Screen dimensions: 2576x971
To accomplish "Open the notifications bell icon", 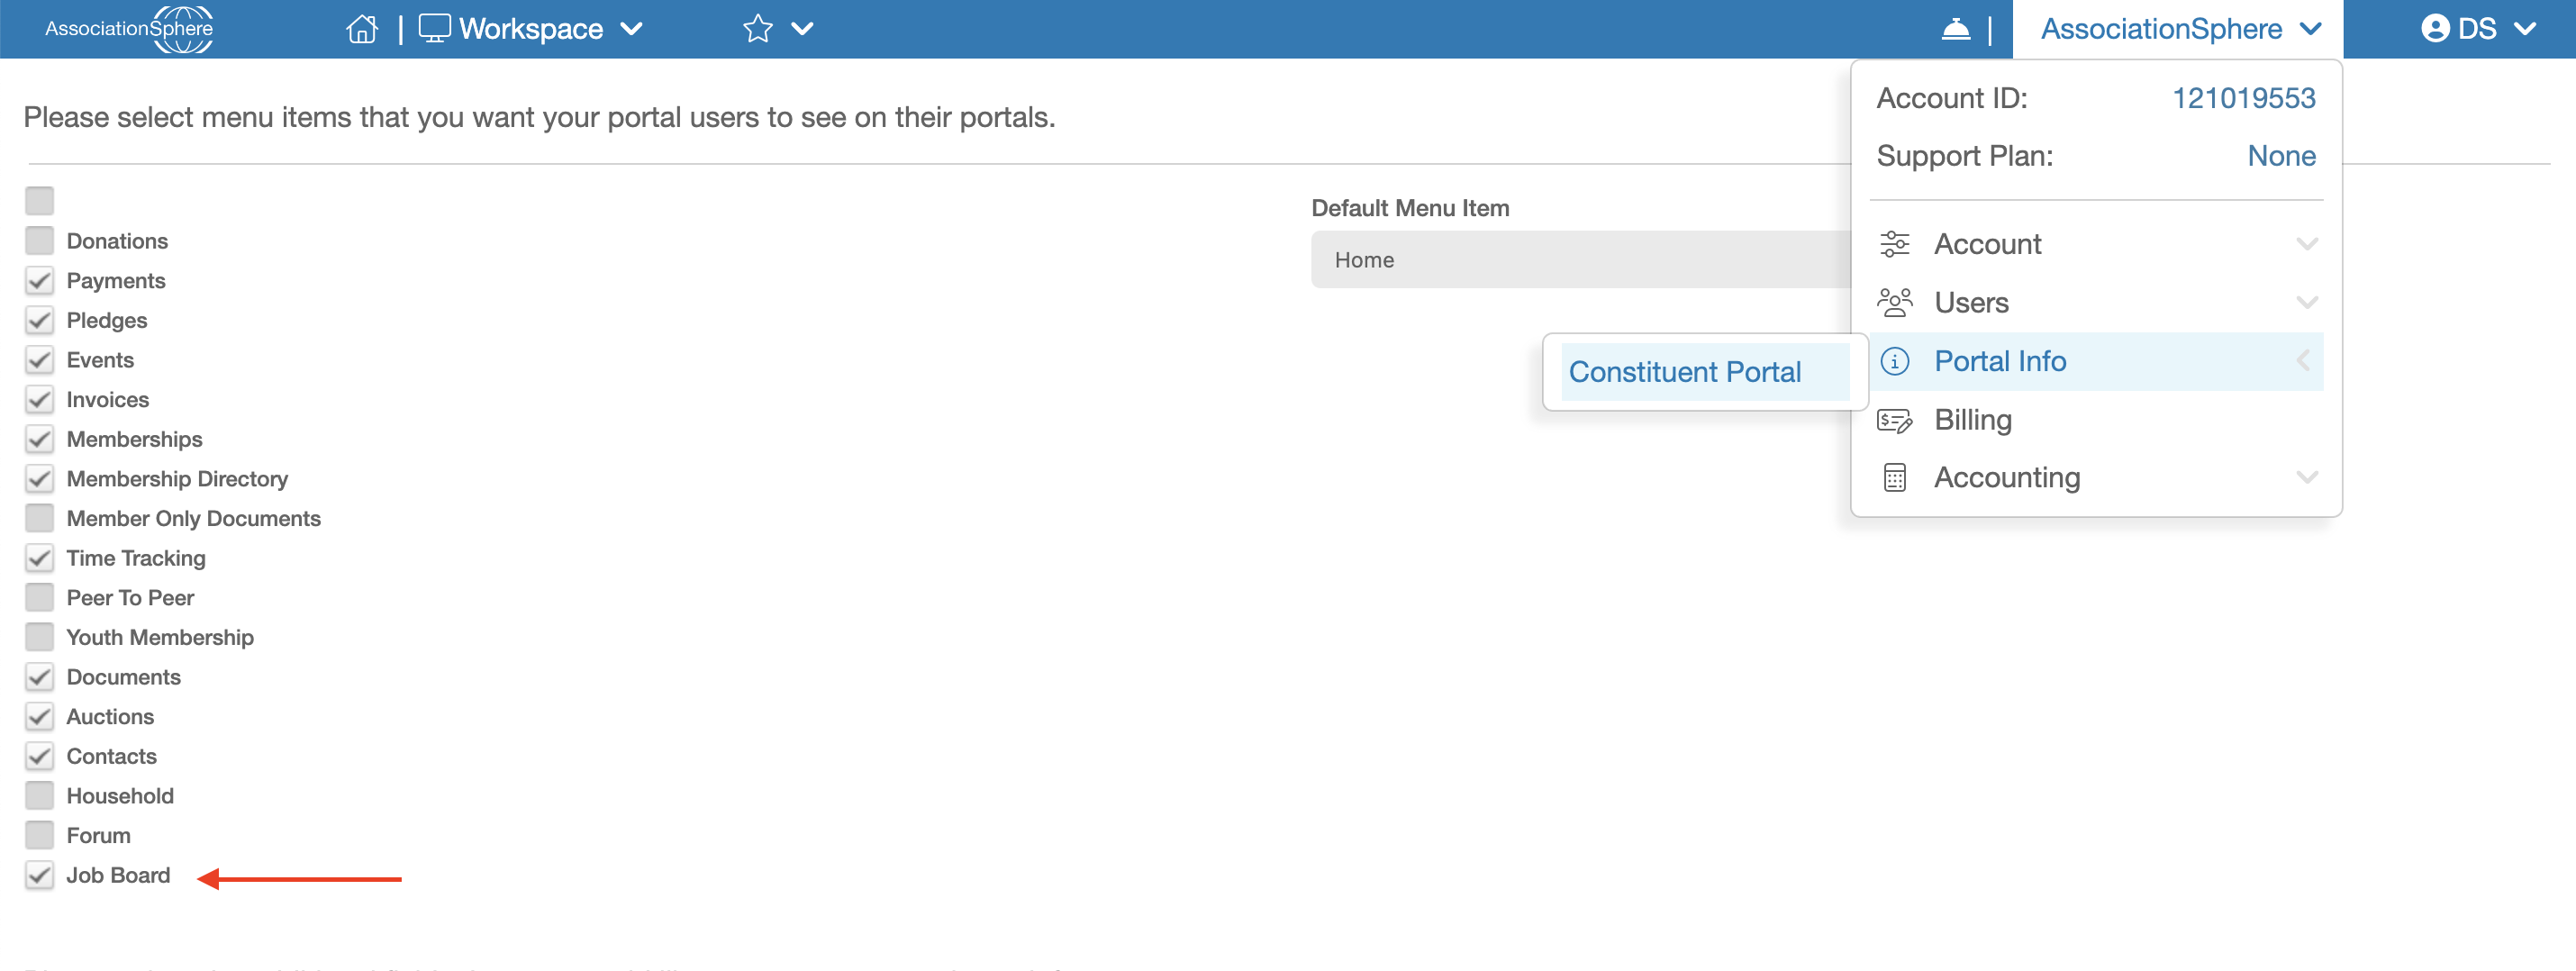I will point(1955,29).
